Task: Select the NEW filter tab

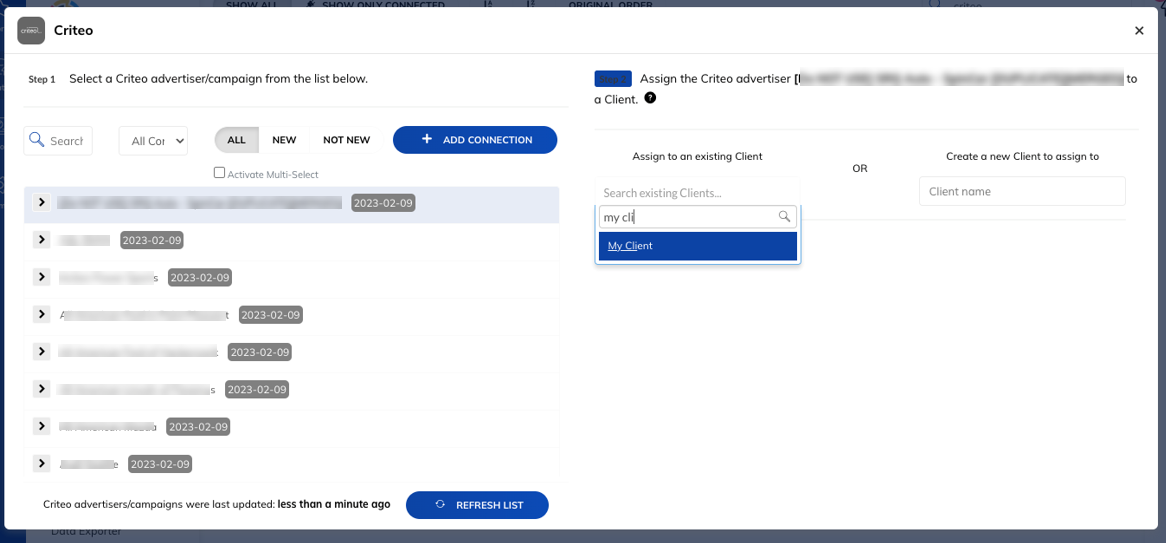Action: click(284, 140)
